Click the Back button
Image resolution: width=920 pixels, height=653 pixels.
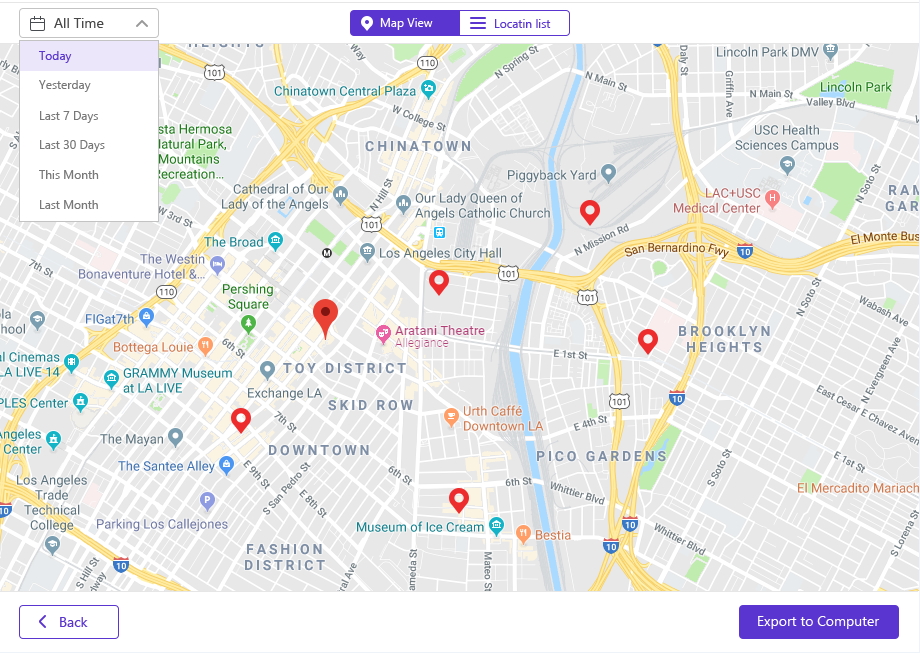coord(69,622)
